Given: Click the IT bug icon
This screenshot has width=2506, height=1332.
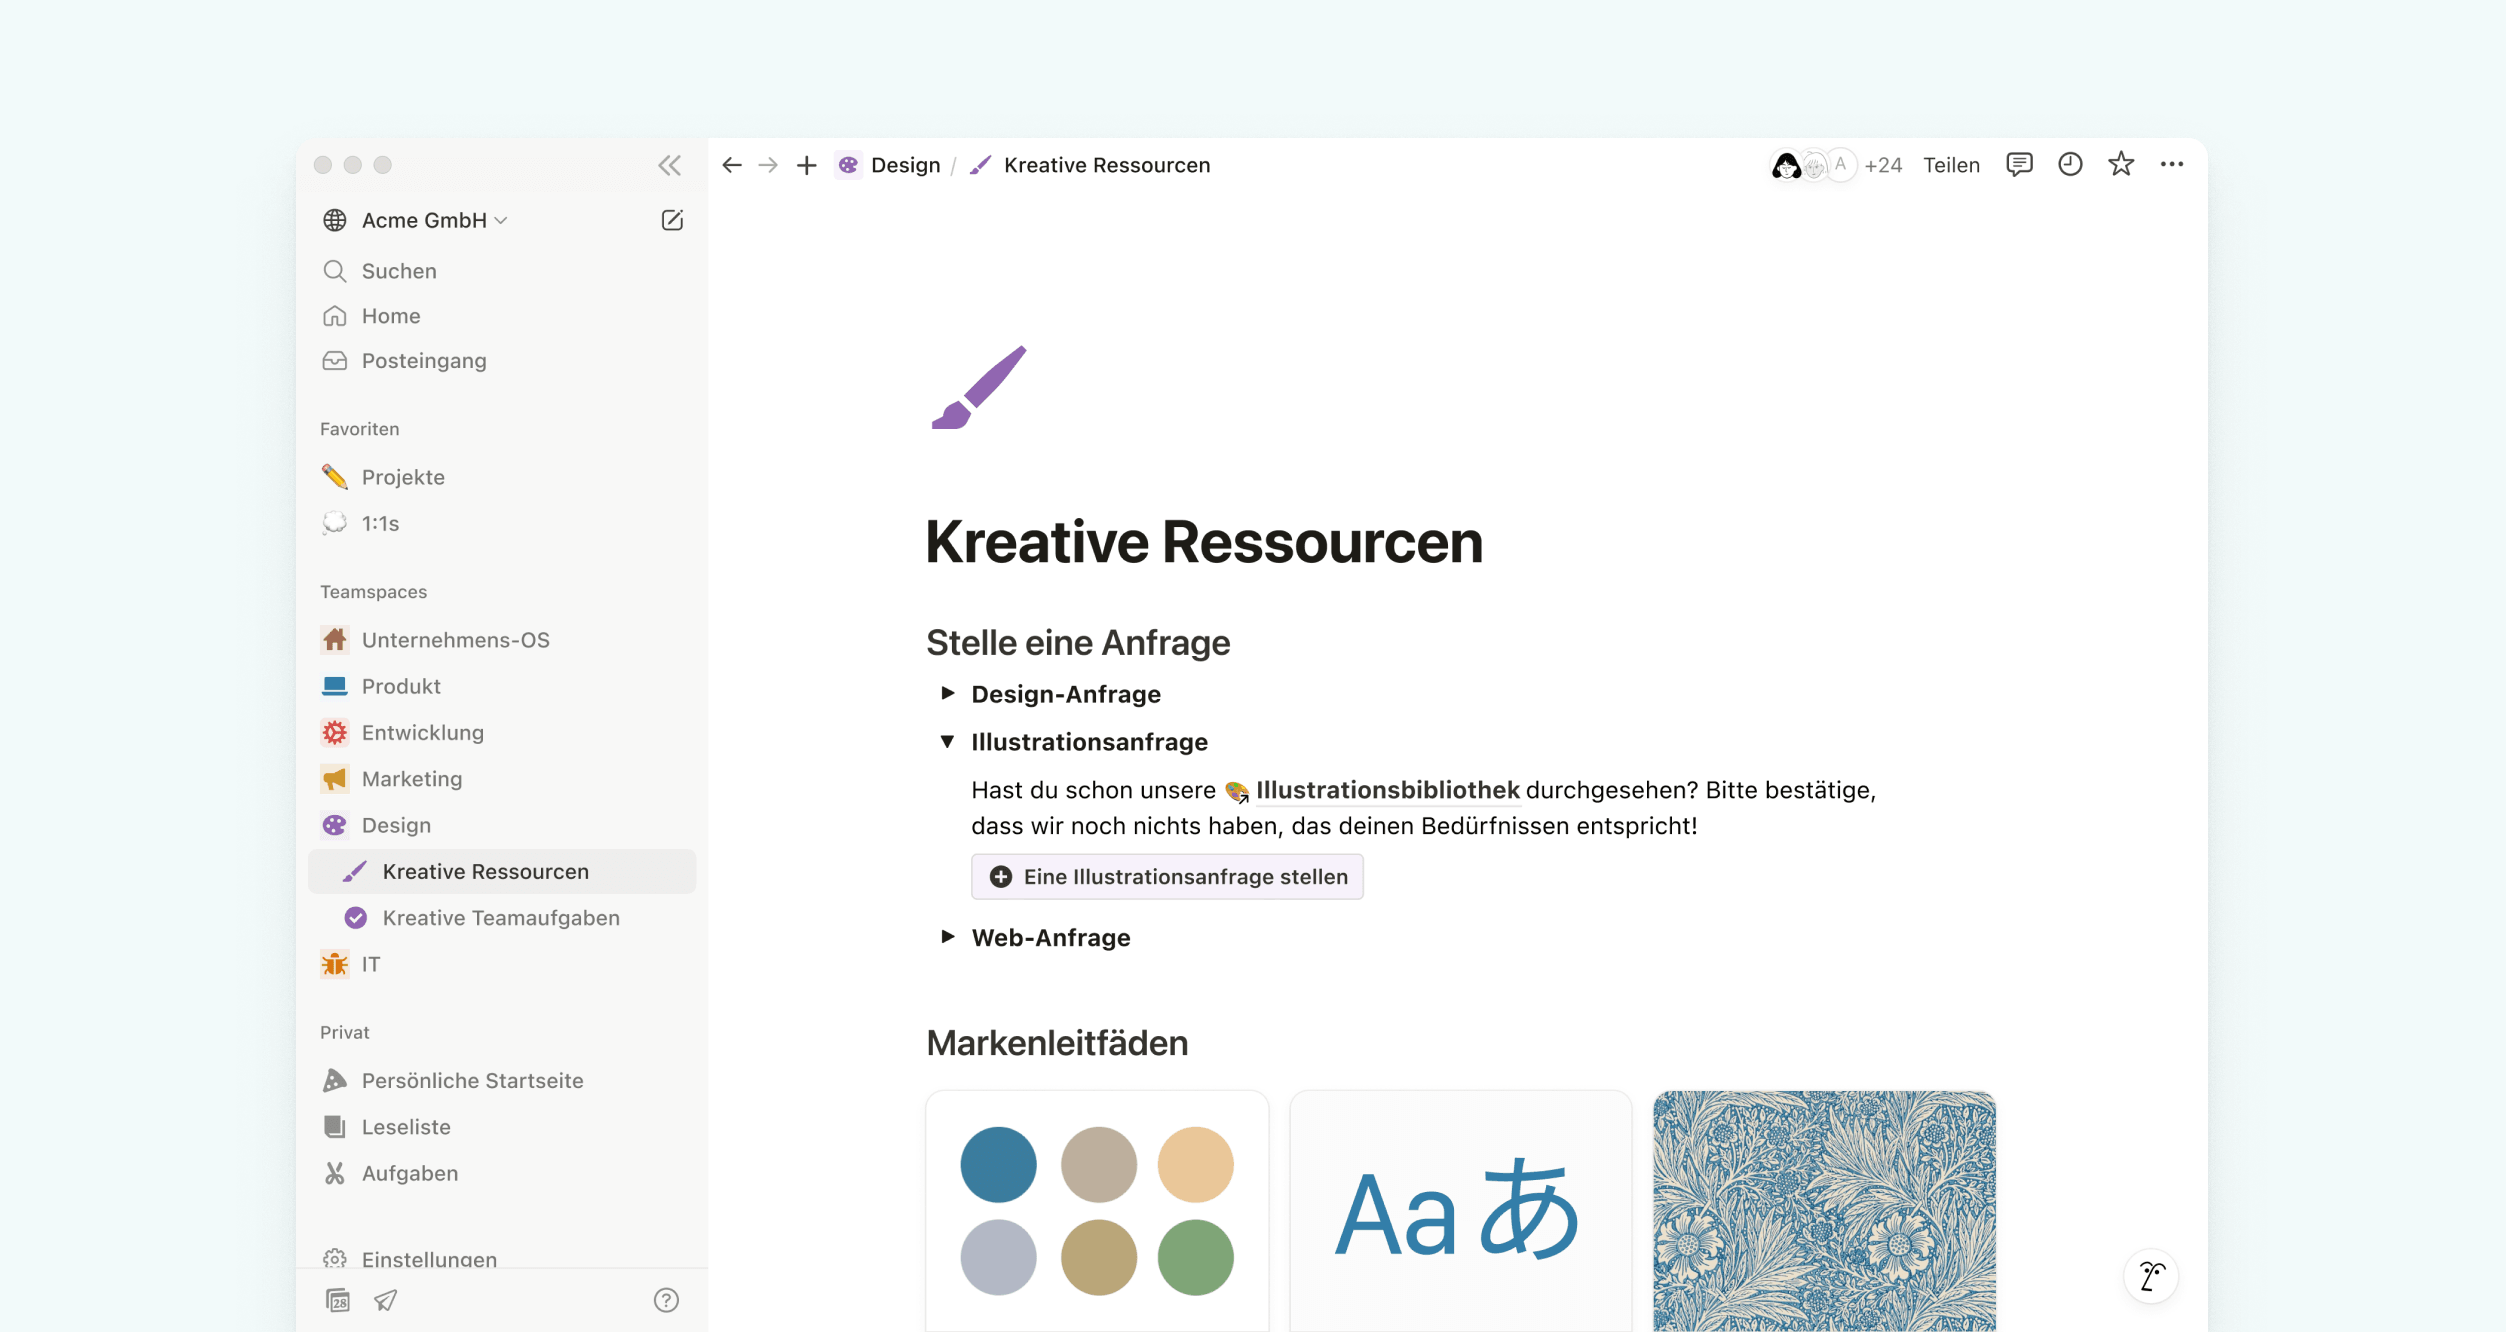Looking at the screenshot, I should (x=335, y=964).
